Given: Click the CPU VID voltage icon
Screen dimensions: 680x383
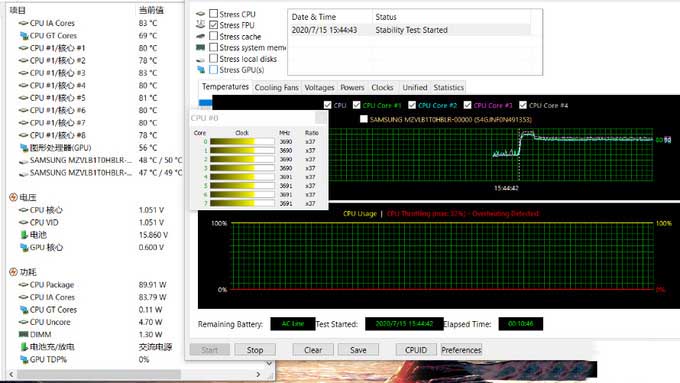Looking at the screenshot, I should point(23,223).
